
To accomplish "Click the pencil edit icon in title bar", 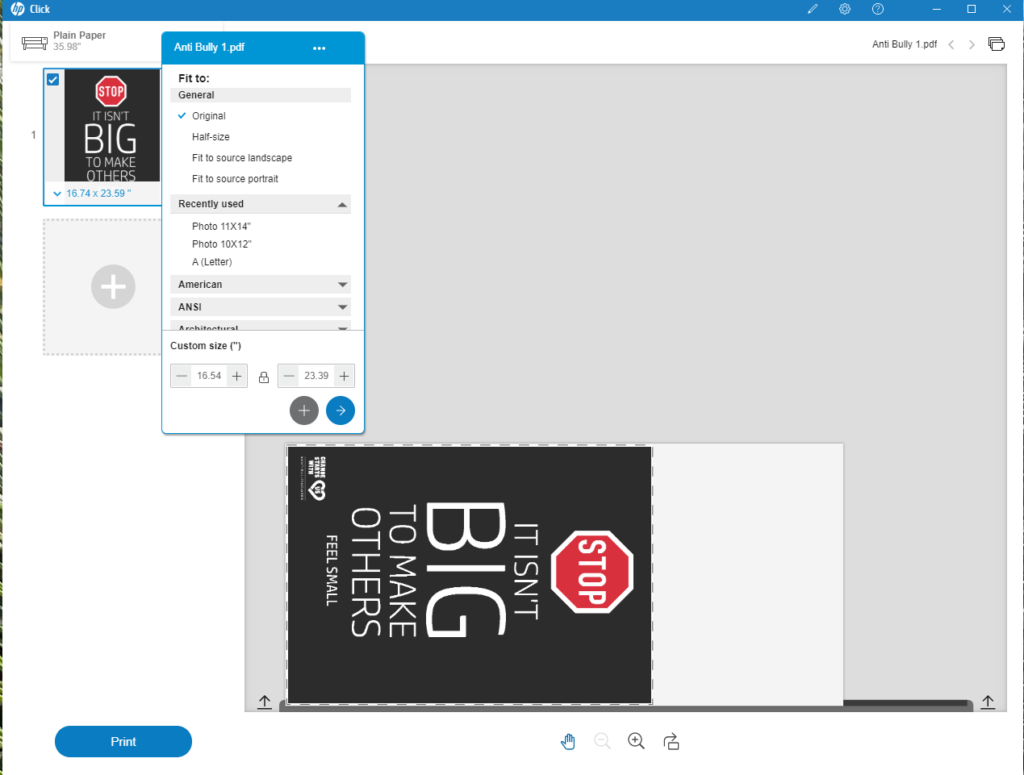I will 812,9.
